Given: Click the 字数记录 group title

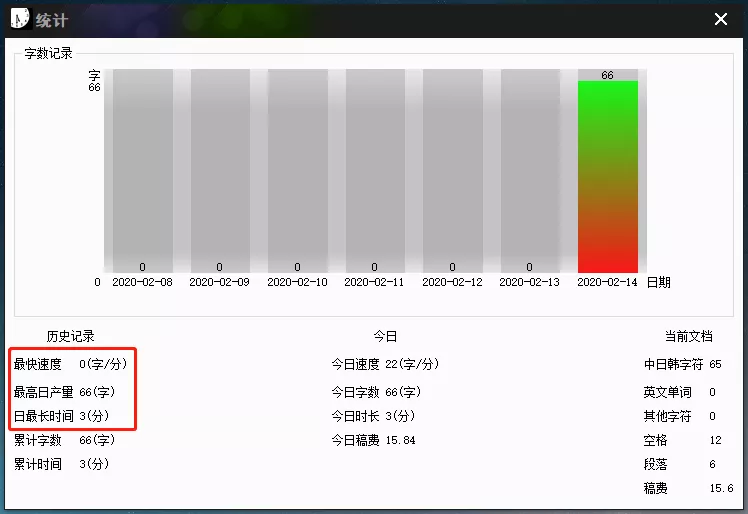Looking at the screenshot, I should [49, 53].
